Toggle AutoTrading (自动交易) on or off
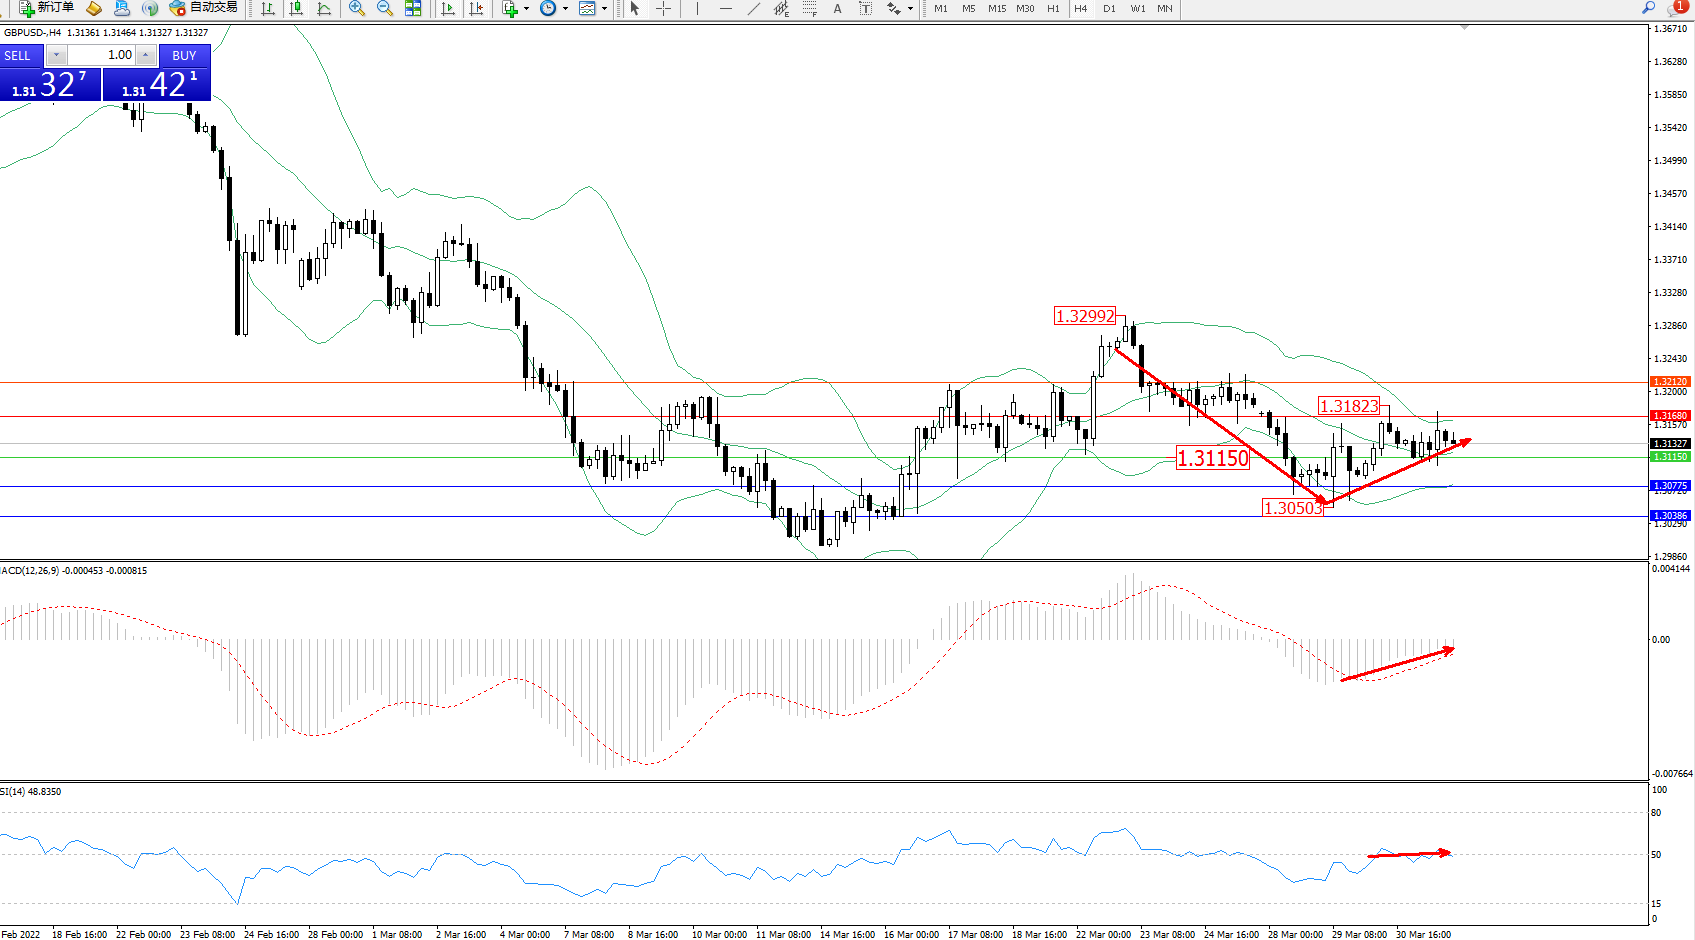 (x=204, y=8)
